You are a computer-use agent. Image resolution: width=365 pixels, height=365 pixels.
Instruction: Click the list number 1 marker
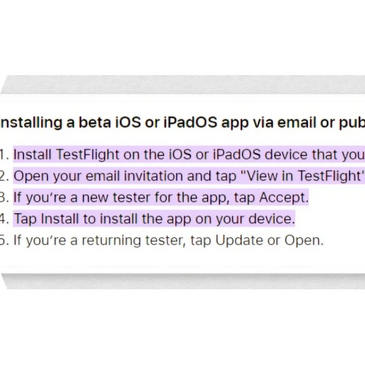(x=4, y=155)
